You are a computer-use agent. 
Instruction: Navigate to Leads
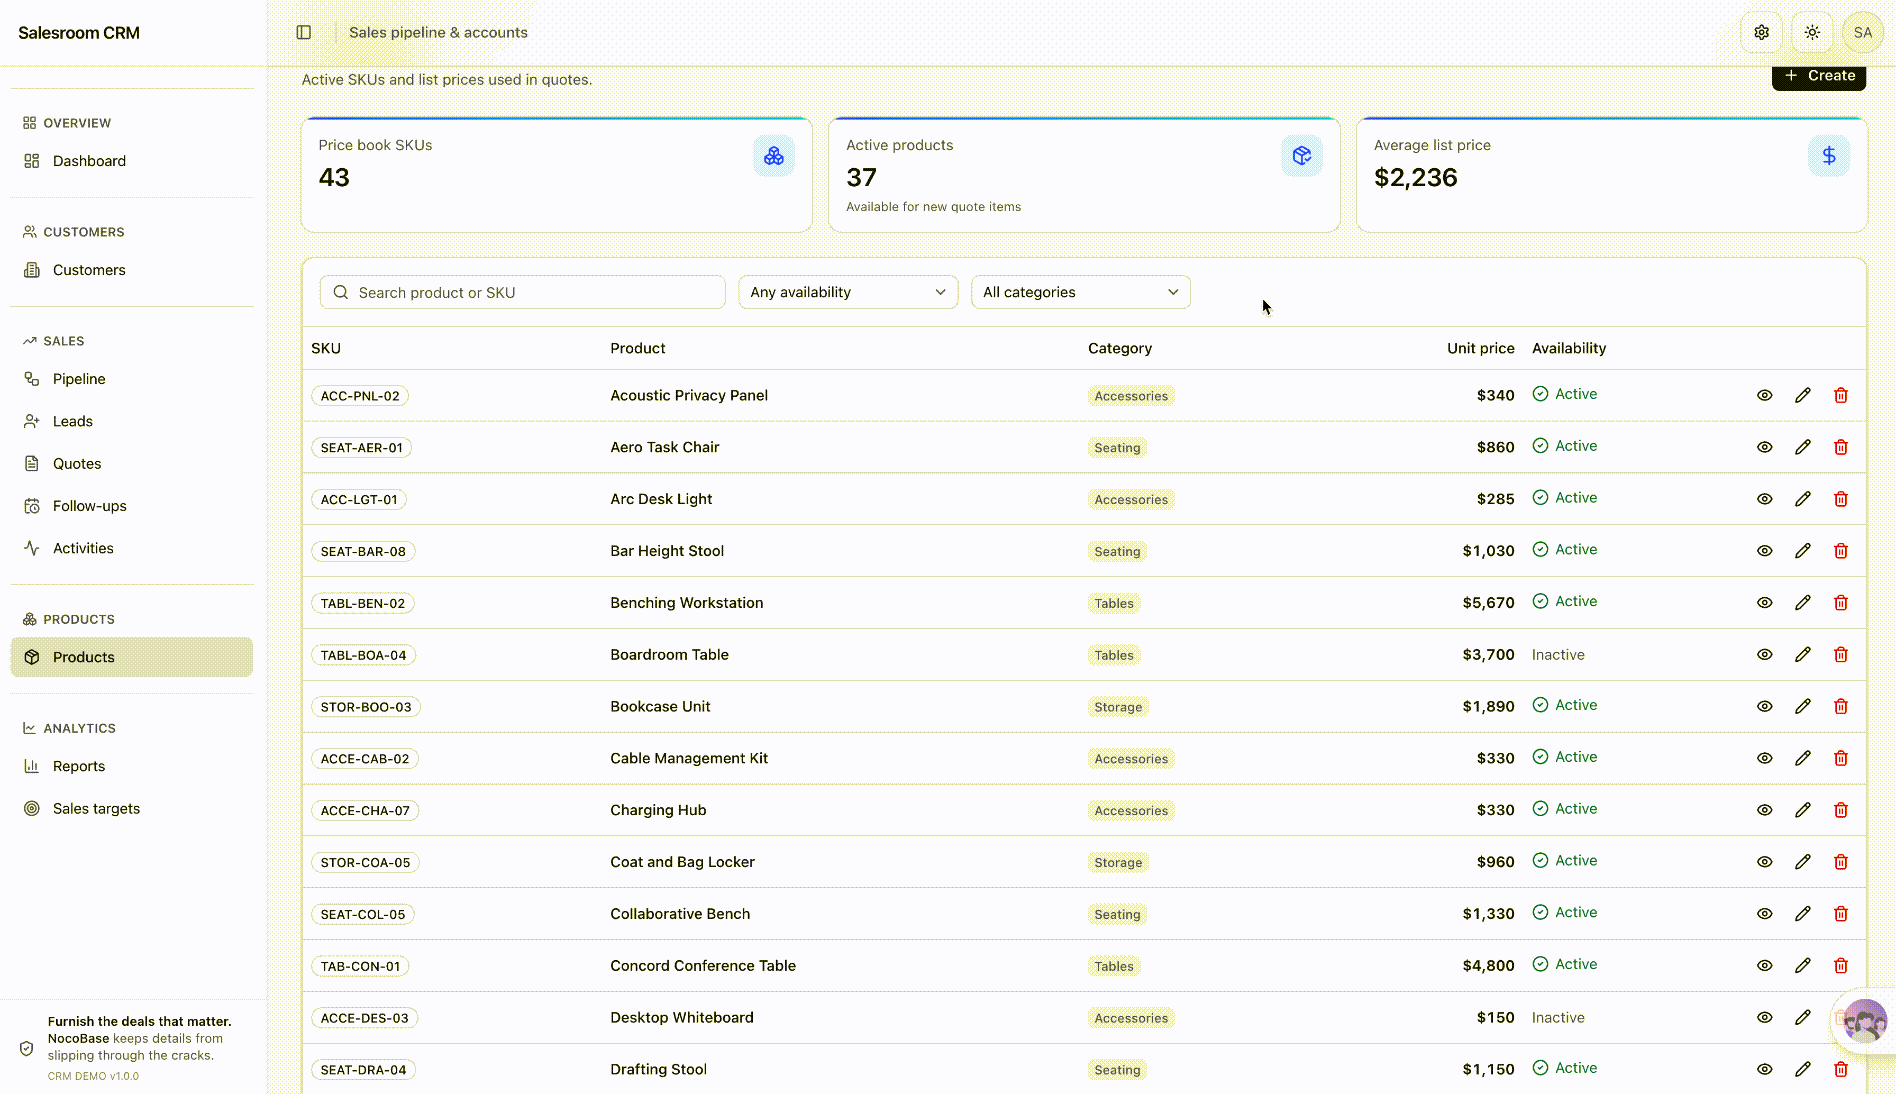coord(132,421)
